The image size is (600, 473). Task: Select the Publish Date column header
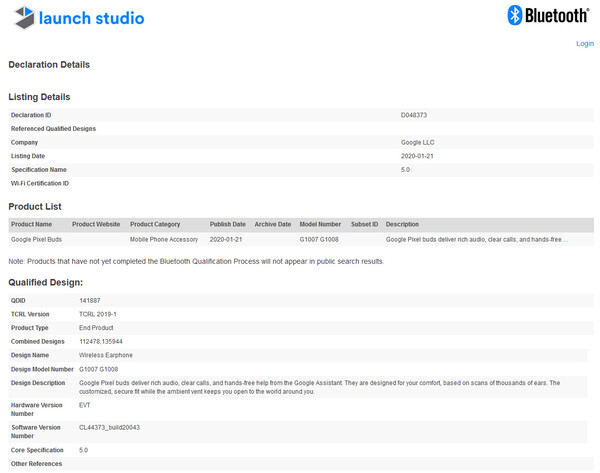pos(227,224)
